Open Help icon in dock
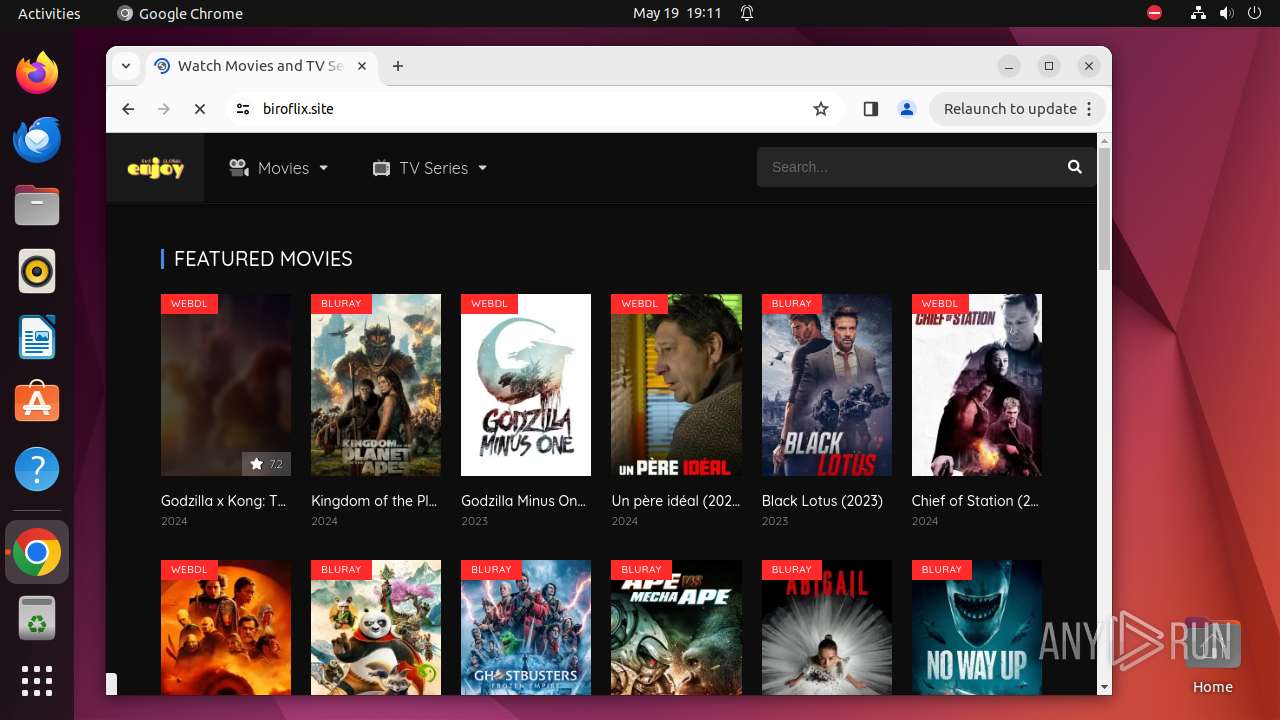The image size is (1280, 720). (37, 469)
